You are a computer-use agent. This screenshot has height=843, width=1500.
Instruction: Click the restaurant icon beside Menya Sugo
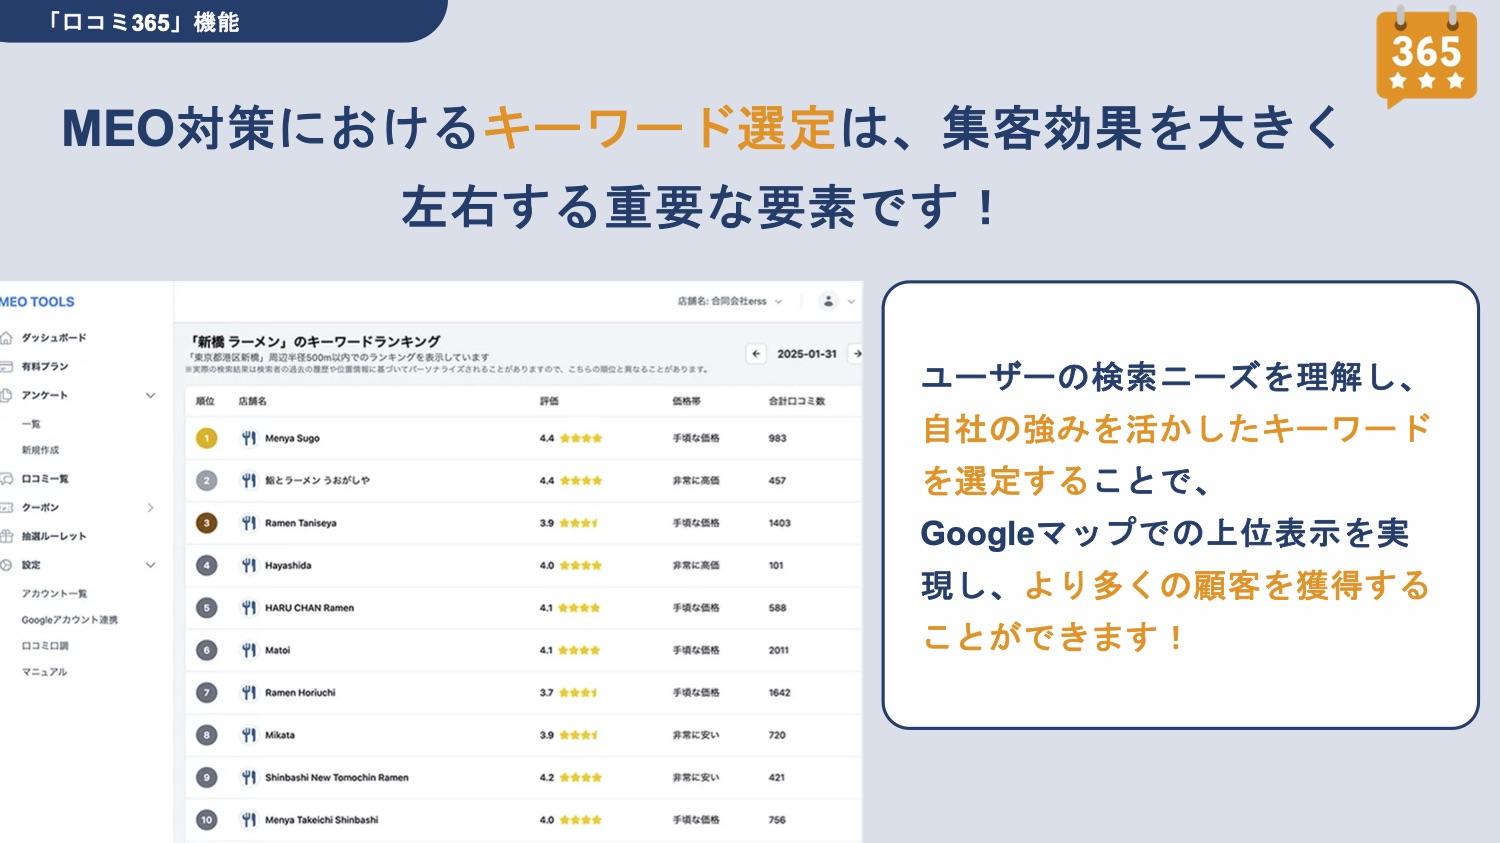pos(249,438)
